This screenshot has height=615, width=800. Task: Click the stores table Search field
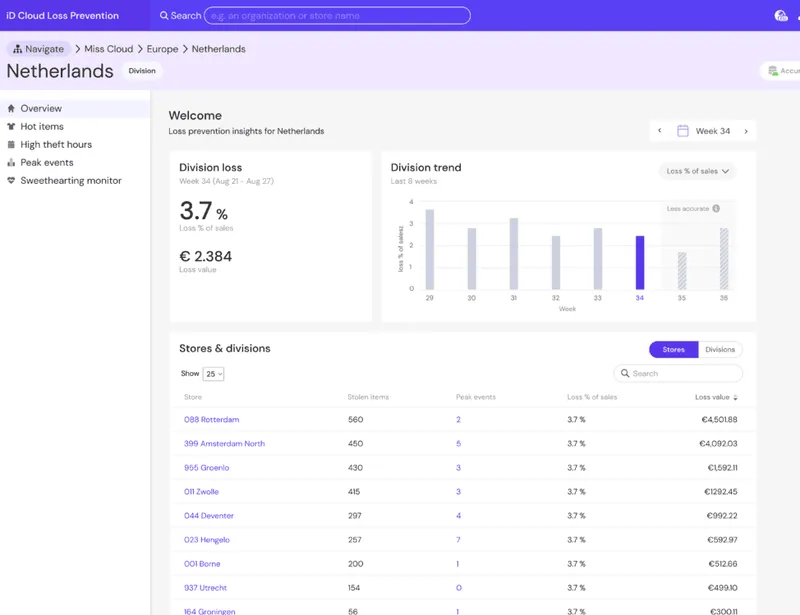click(678, 374)
